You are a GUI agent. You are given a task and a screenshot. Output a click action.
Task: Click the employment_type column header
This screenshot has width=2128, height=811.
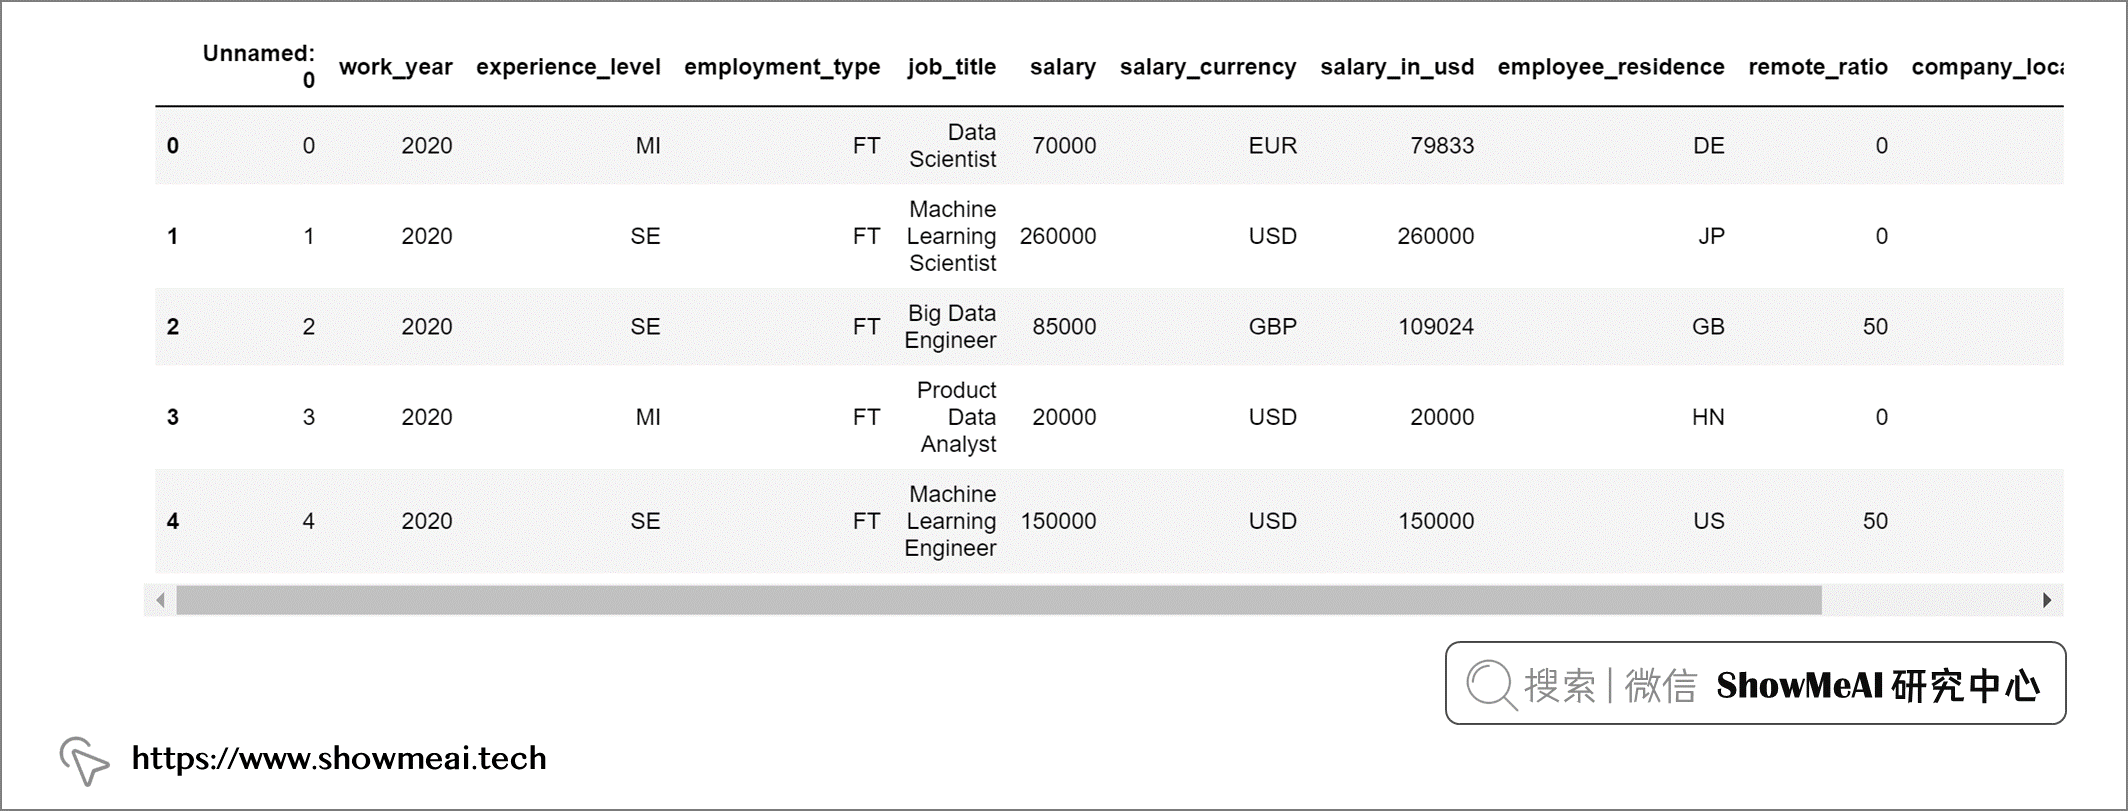[x=782, y=67]
